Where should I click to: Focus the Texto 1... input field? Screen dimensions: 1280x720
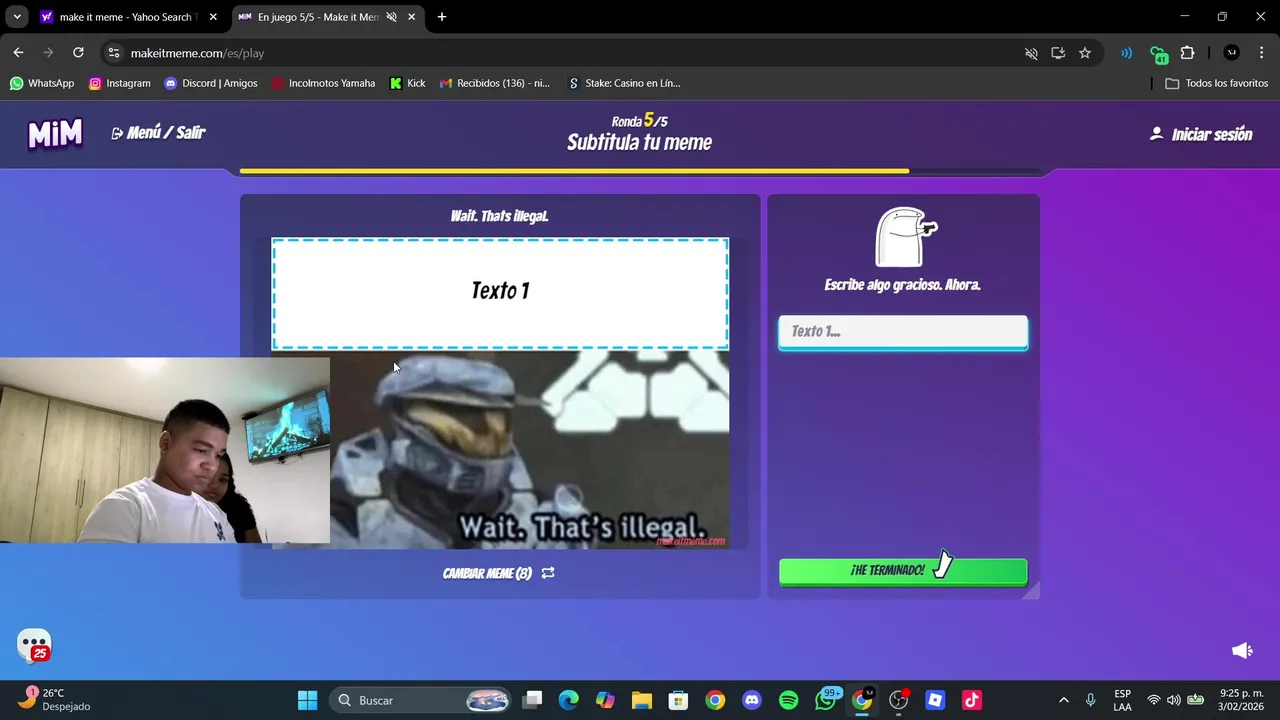(903, 332)
